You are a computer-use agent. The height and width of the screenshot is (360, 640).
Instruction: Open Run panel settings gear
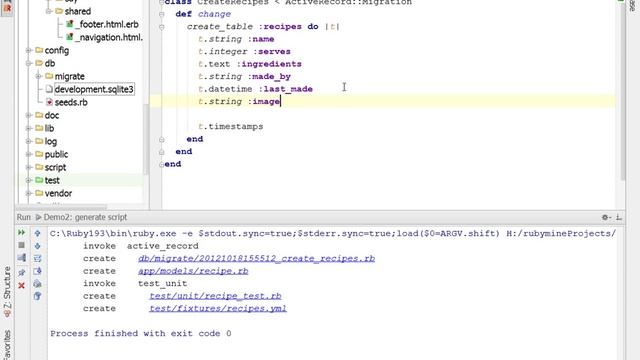[x=606, y=218]
